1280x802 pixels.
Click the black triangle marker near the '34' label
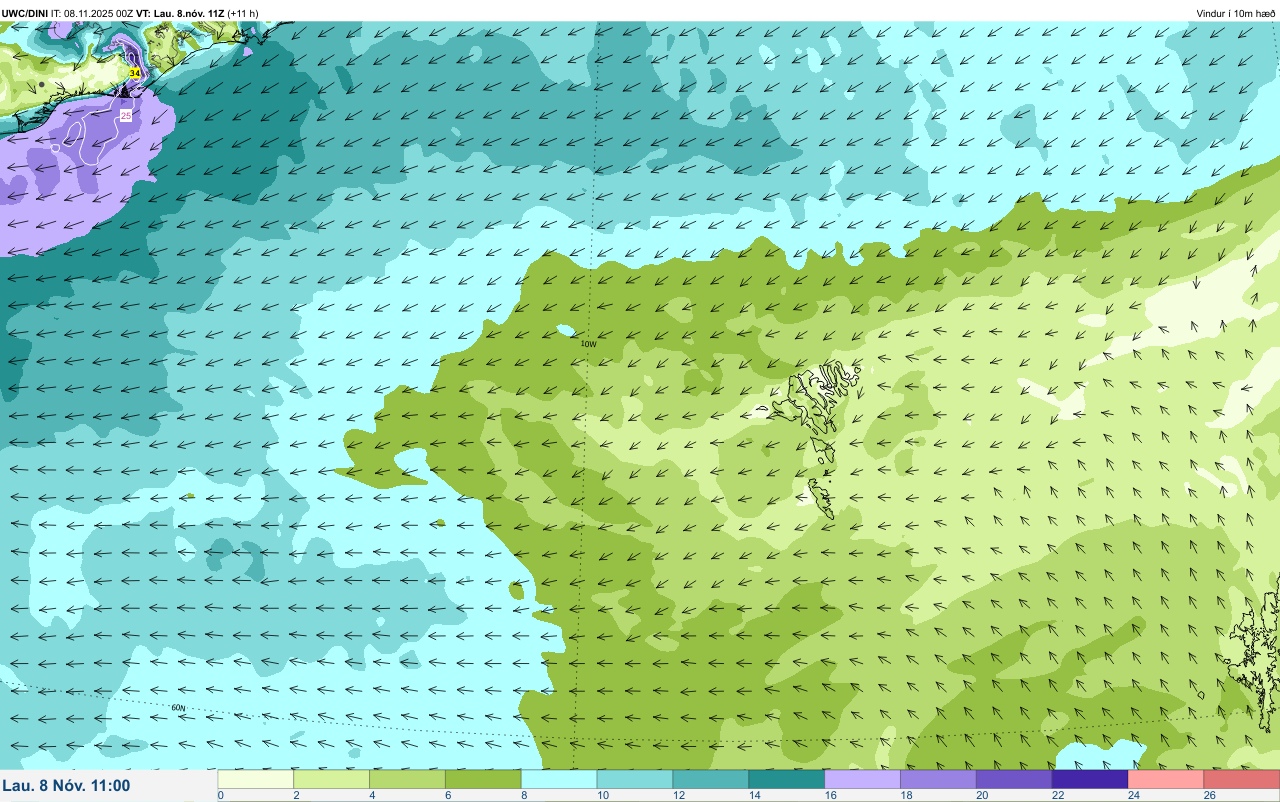coord(124,90)
